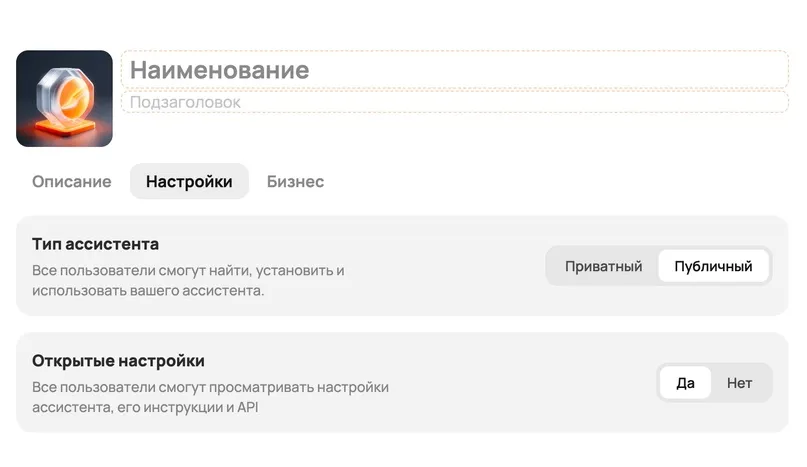Click the description under Тип ассистента

(188, 280)
